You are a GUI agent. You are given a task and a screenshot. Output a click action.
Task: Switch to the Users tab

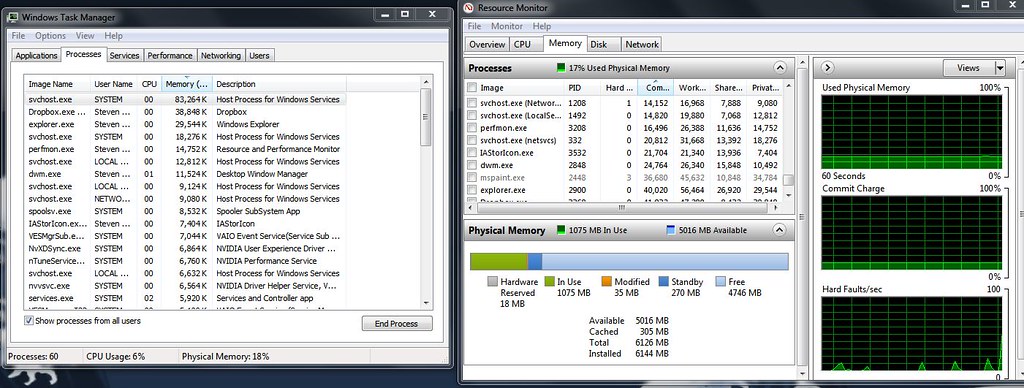pos(259,56)
